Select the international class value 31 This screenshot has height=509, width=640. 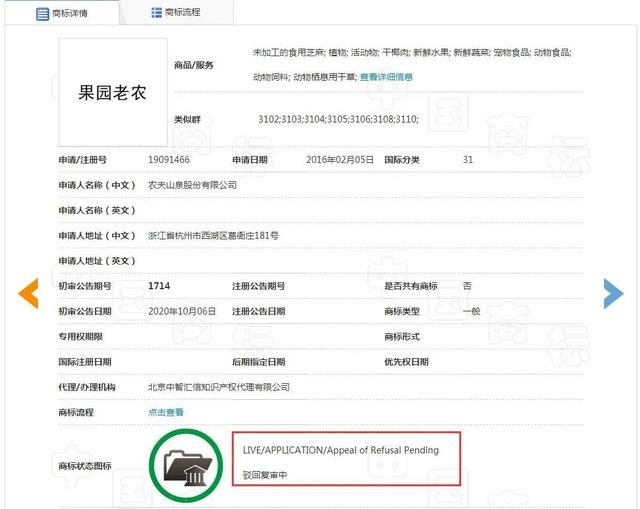468,160
